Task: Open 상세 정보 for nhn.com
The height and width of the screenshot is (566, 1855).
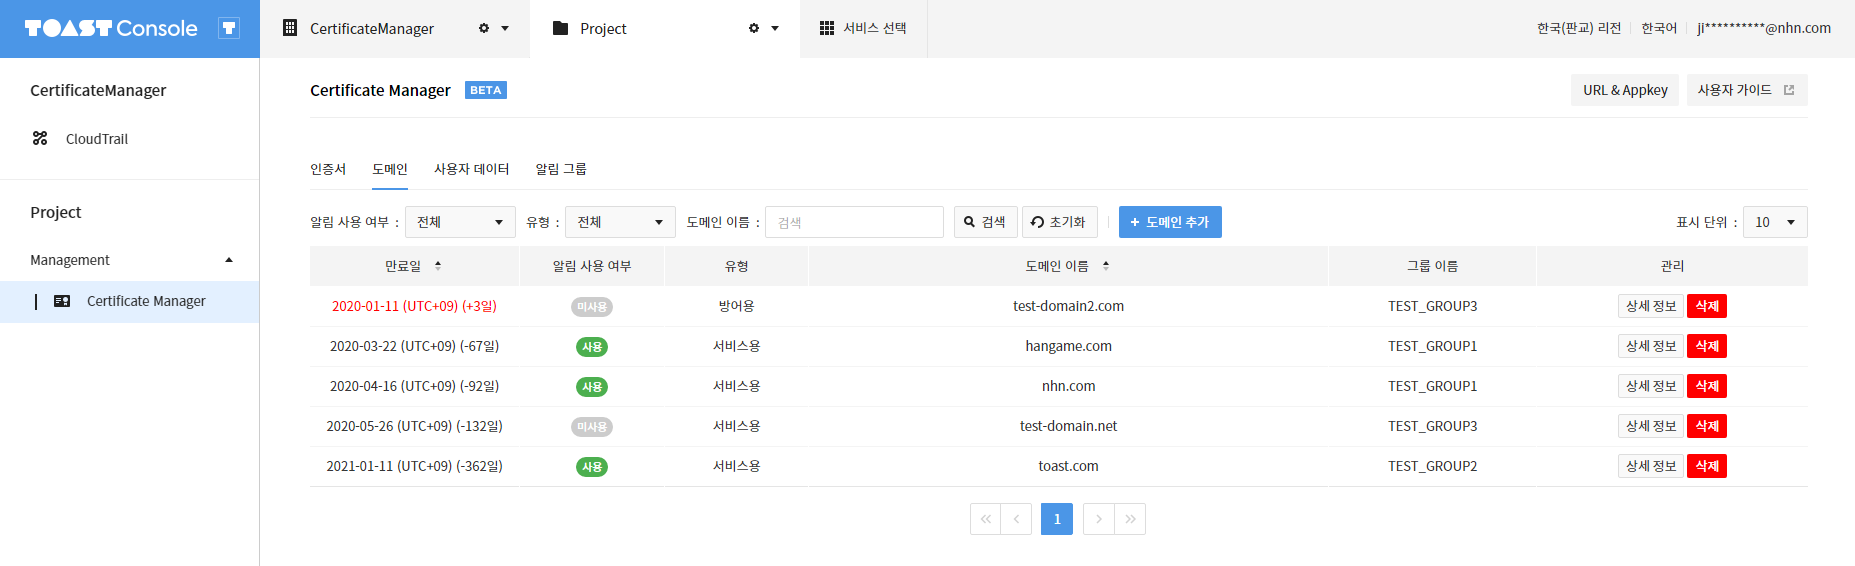Action: (1651, 386)
